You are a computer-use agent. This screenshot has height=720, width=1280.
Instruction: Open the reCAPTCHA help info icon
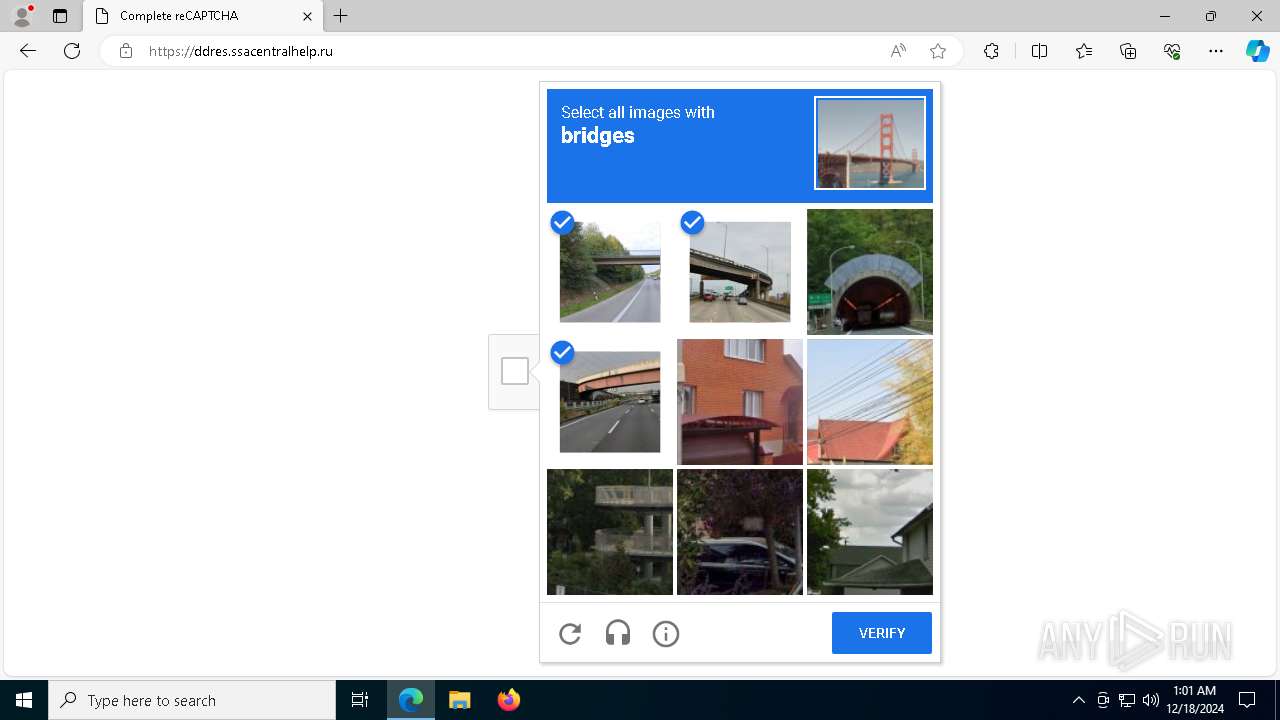click(x=666, y=633)
